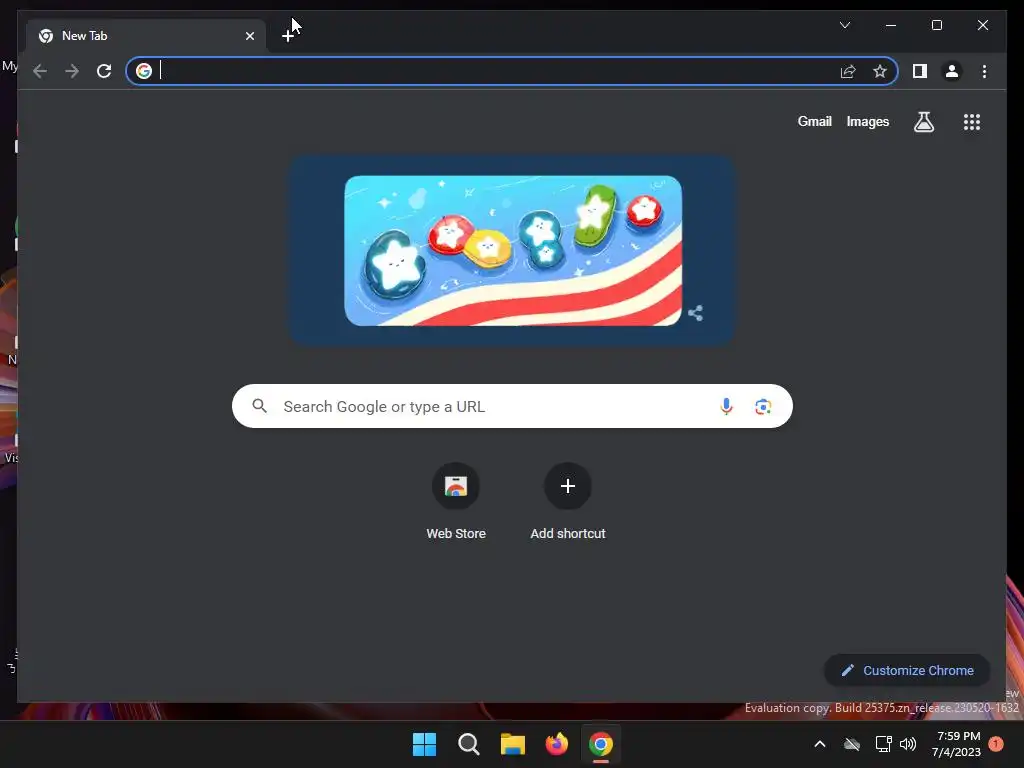
Task: Search by image with Google Lens icon
Action: click(763, 407)
